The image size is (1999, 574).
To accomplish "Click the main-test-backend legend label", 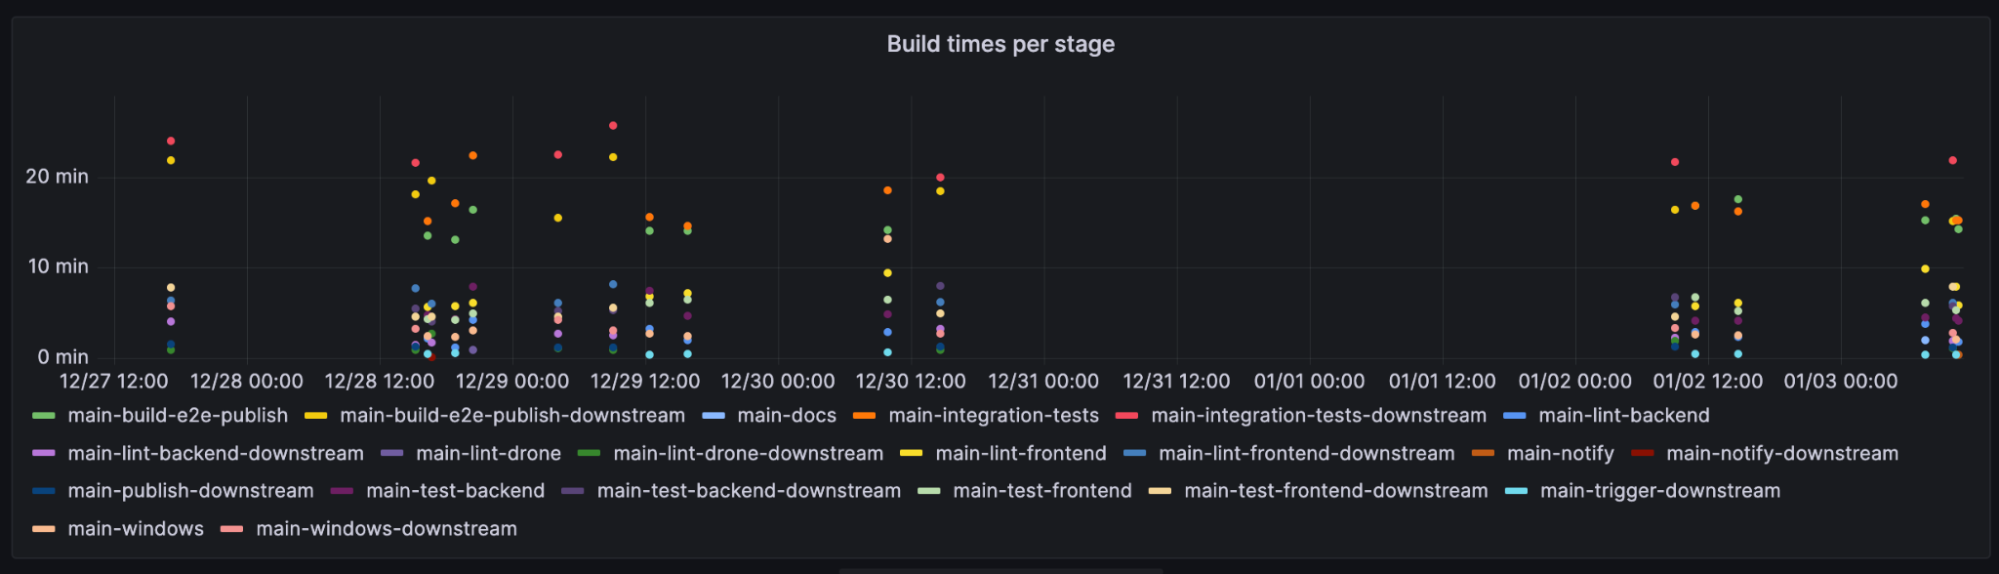I will click(x=455, y=491).
